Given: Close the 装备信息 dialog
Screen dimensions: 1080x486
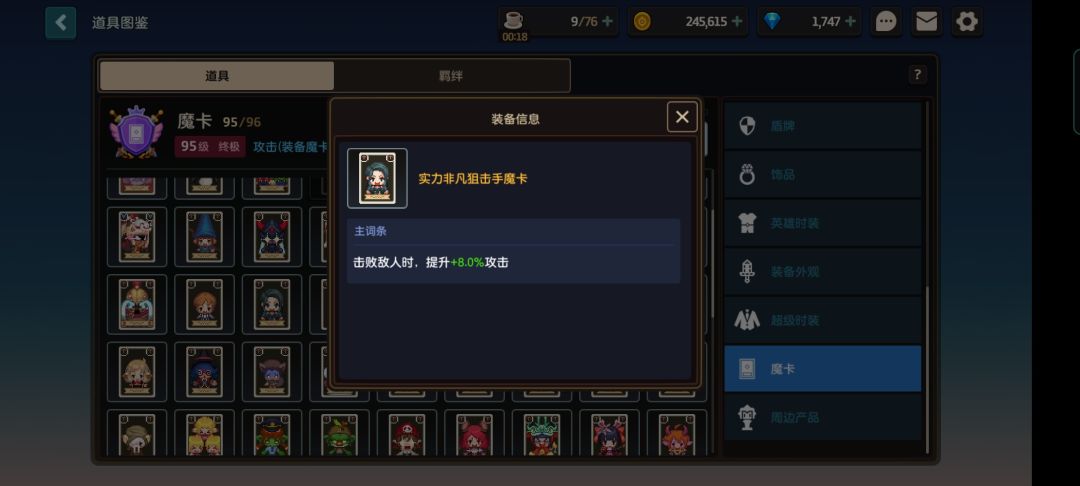Looking at the screenshot, I should pyautogui.click(x=682, y=117).
